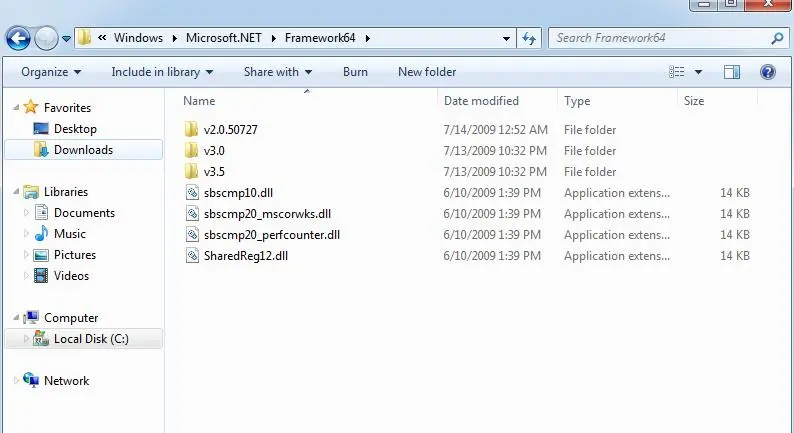This screenshot has width=794, height=433.
Task: Open the Include in library menu
Action: click(162, 72)
